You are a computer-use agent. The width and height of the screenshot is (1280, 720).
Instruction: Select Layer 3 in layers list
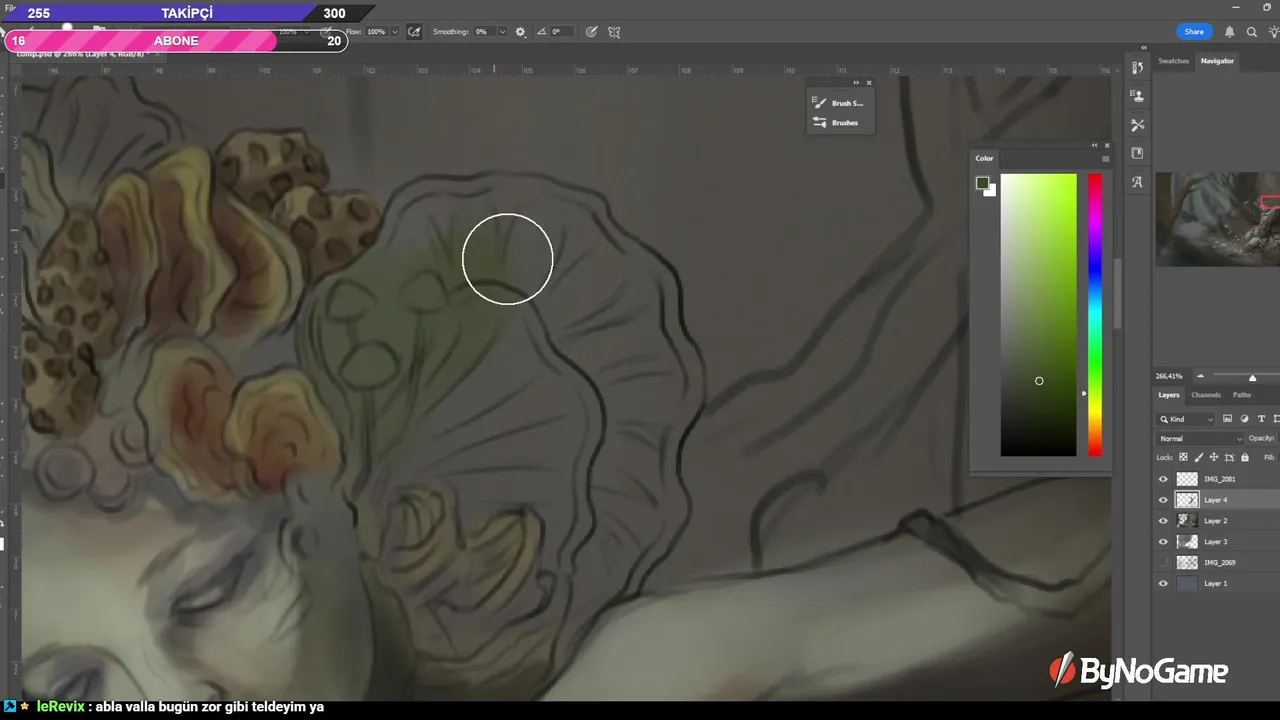(x=1218, y=542)
